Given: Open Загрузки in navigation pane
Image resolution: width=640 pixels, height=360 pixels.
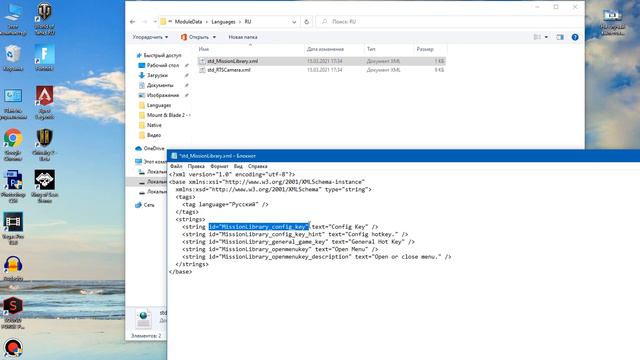Looking at the screenshot, I should pyautogui.click(x=157, y=75).
